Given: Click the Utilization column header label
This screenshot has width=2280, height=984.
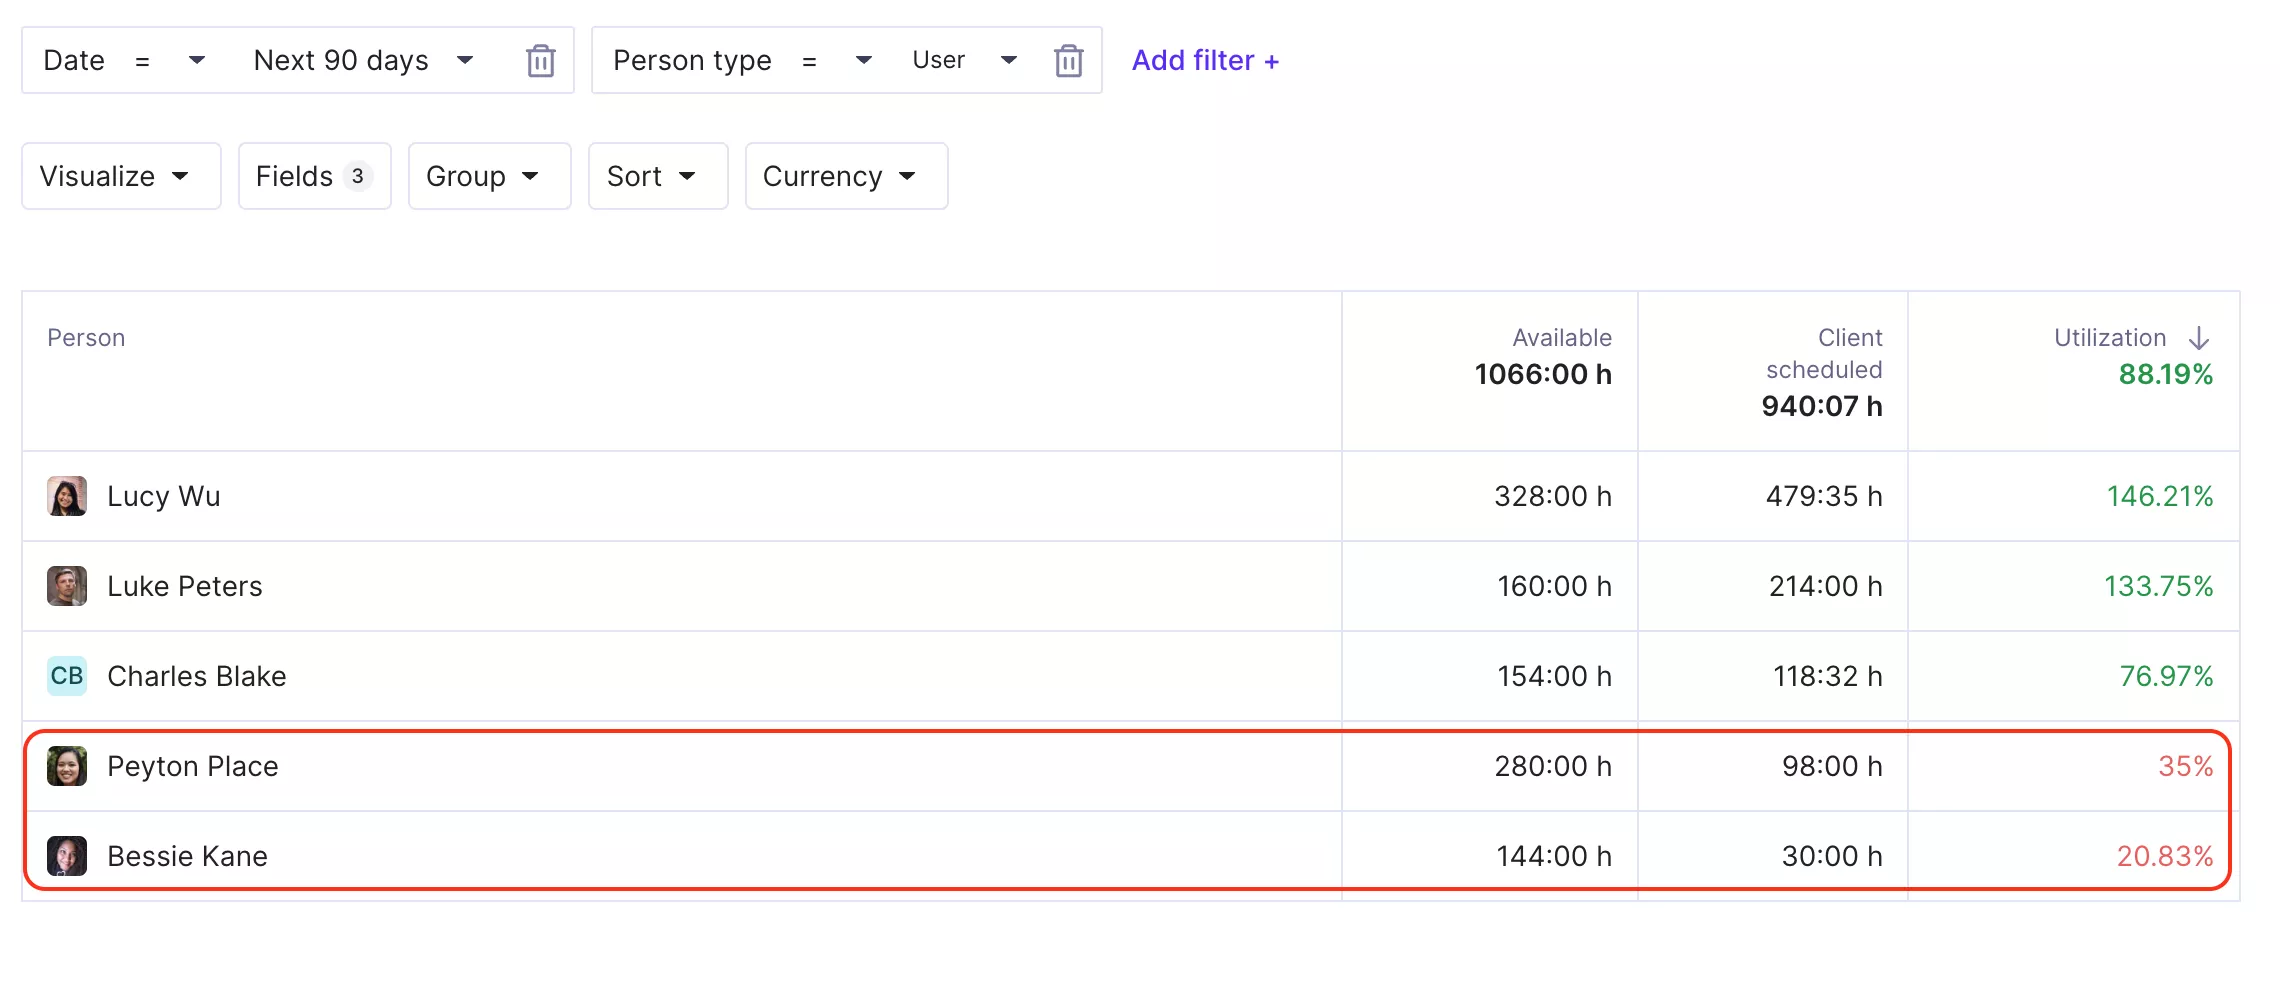Looking at the screenshot, I should coord(2110,338).
